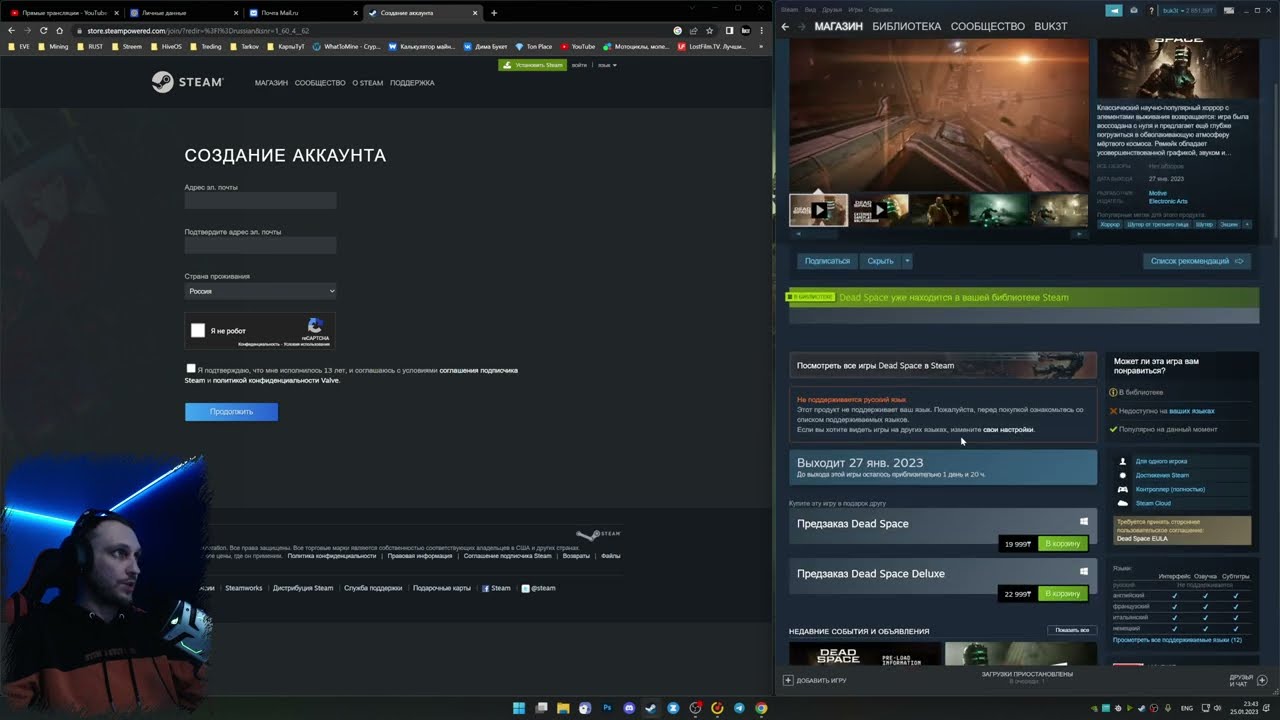Open БИБЛИОТЕКА in the Steam client
Image resolution: width=1280 pixels, height=720 pixels.
[906, 26]
